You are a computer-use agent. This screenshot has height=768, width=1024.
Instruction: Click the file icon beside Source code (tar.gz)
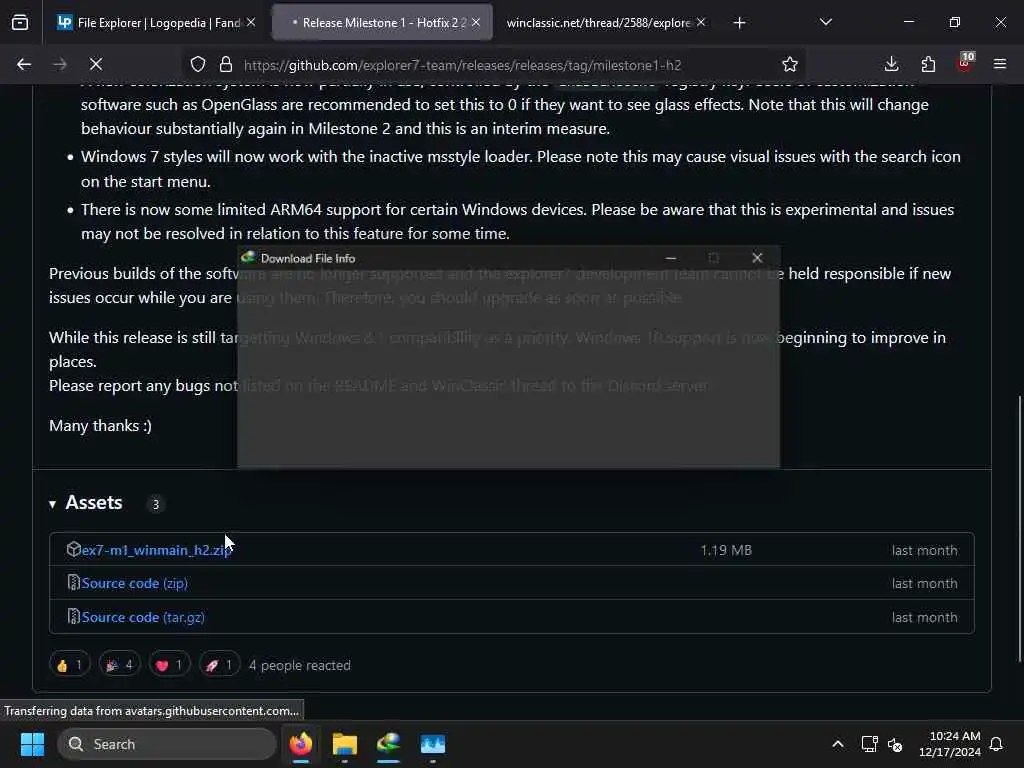73,616
